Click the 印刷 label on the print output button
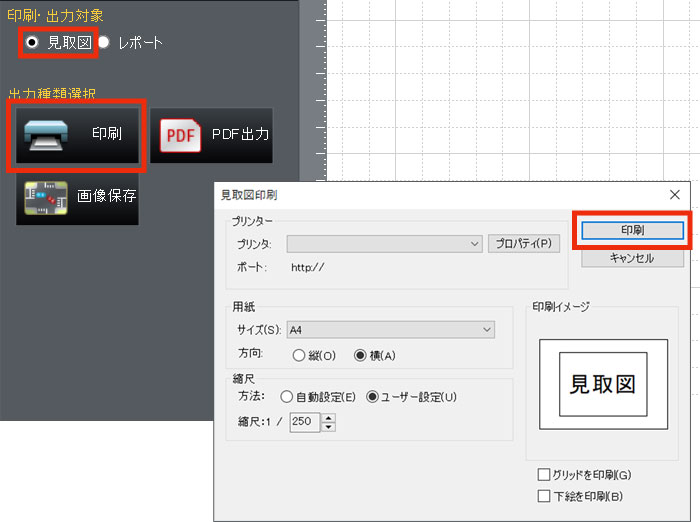This screenshot has height=522, width=700. (107, 134)
